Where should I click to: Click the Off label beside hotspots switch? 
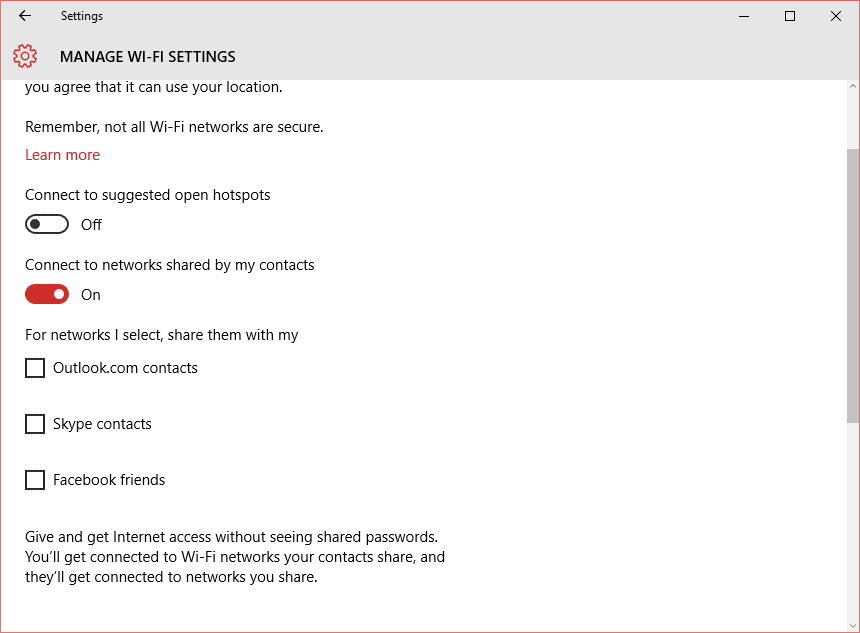tap(91, 225)
